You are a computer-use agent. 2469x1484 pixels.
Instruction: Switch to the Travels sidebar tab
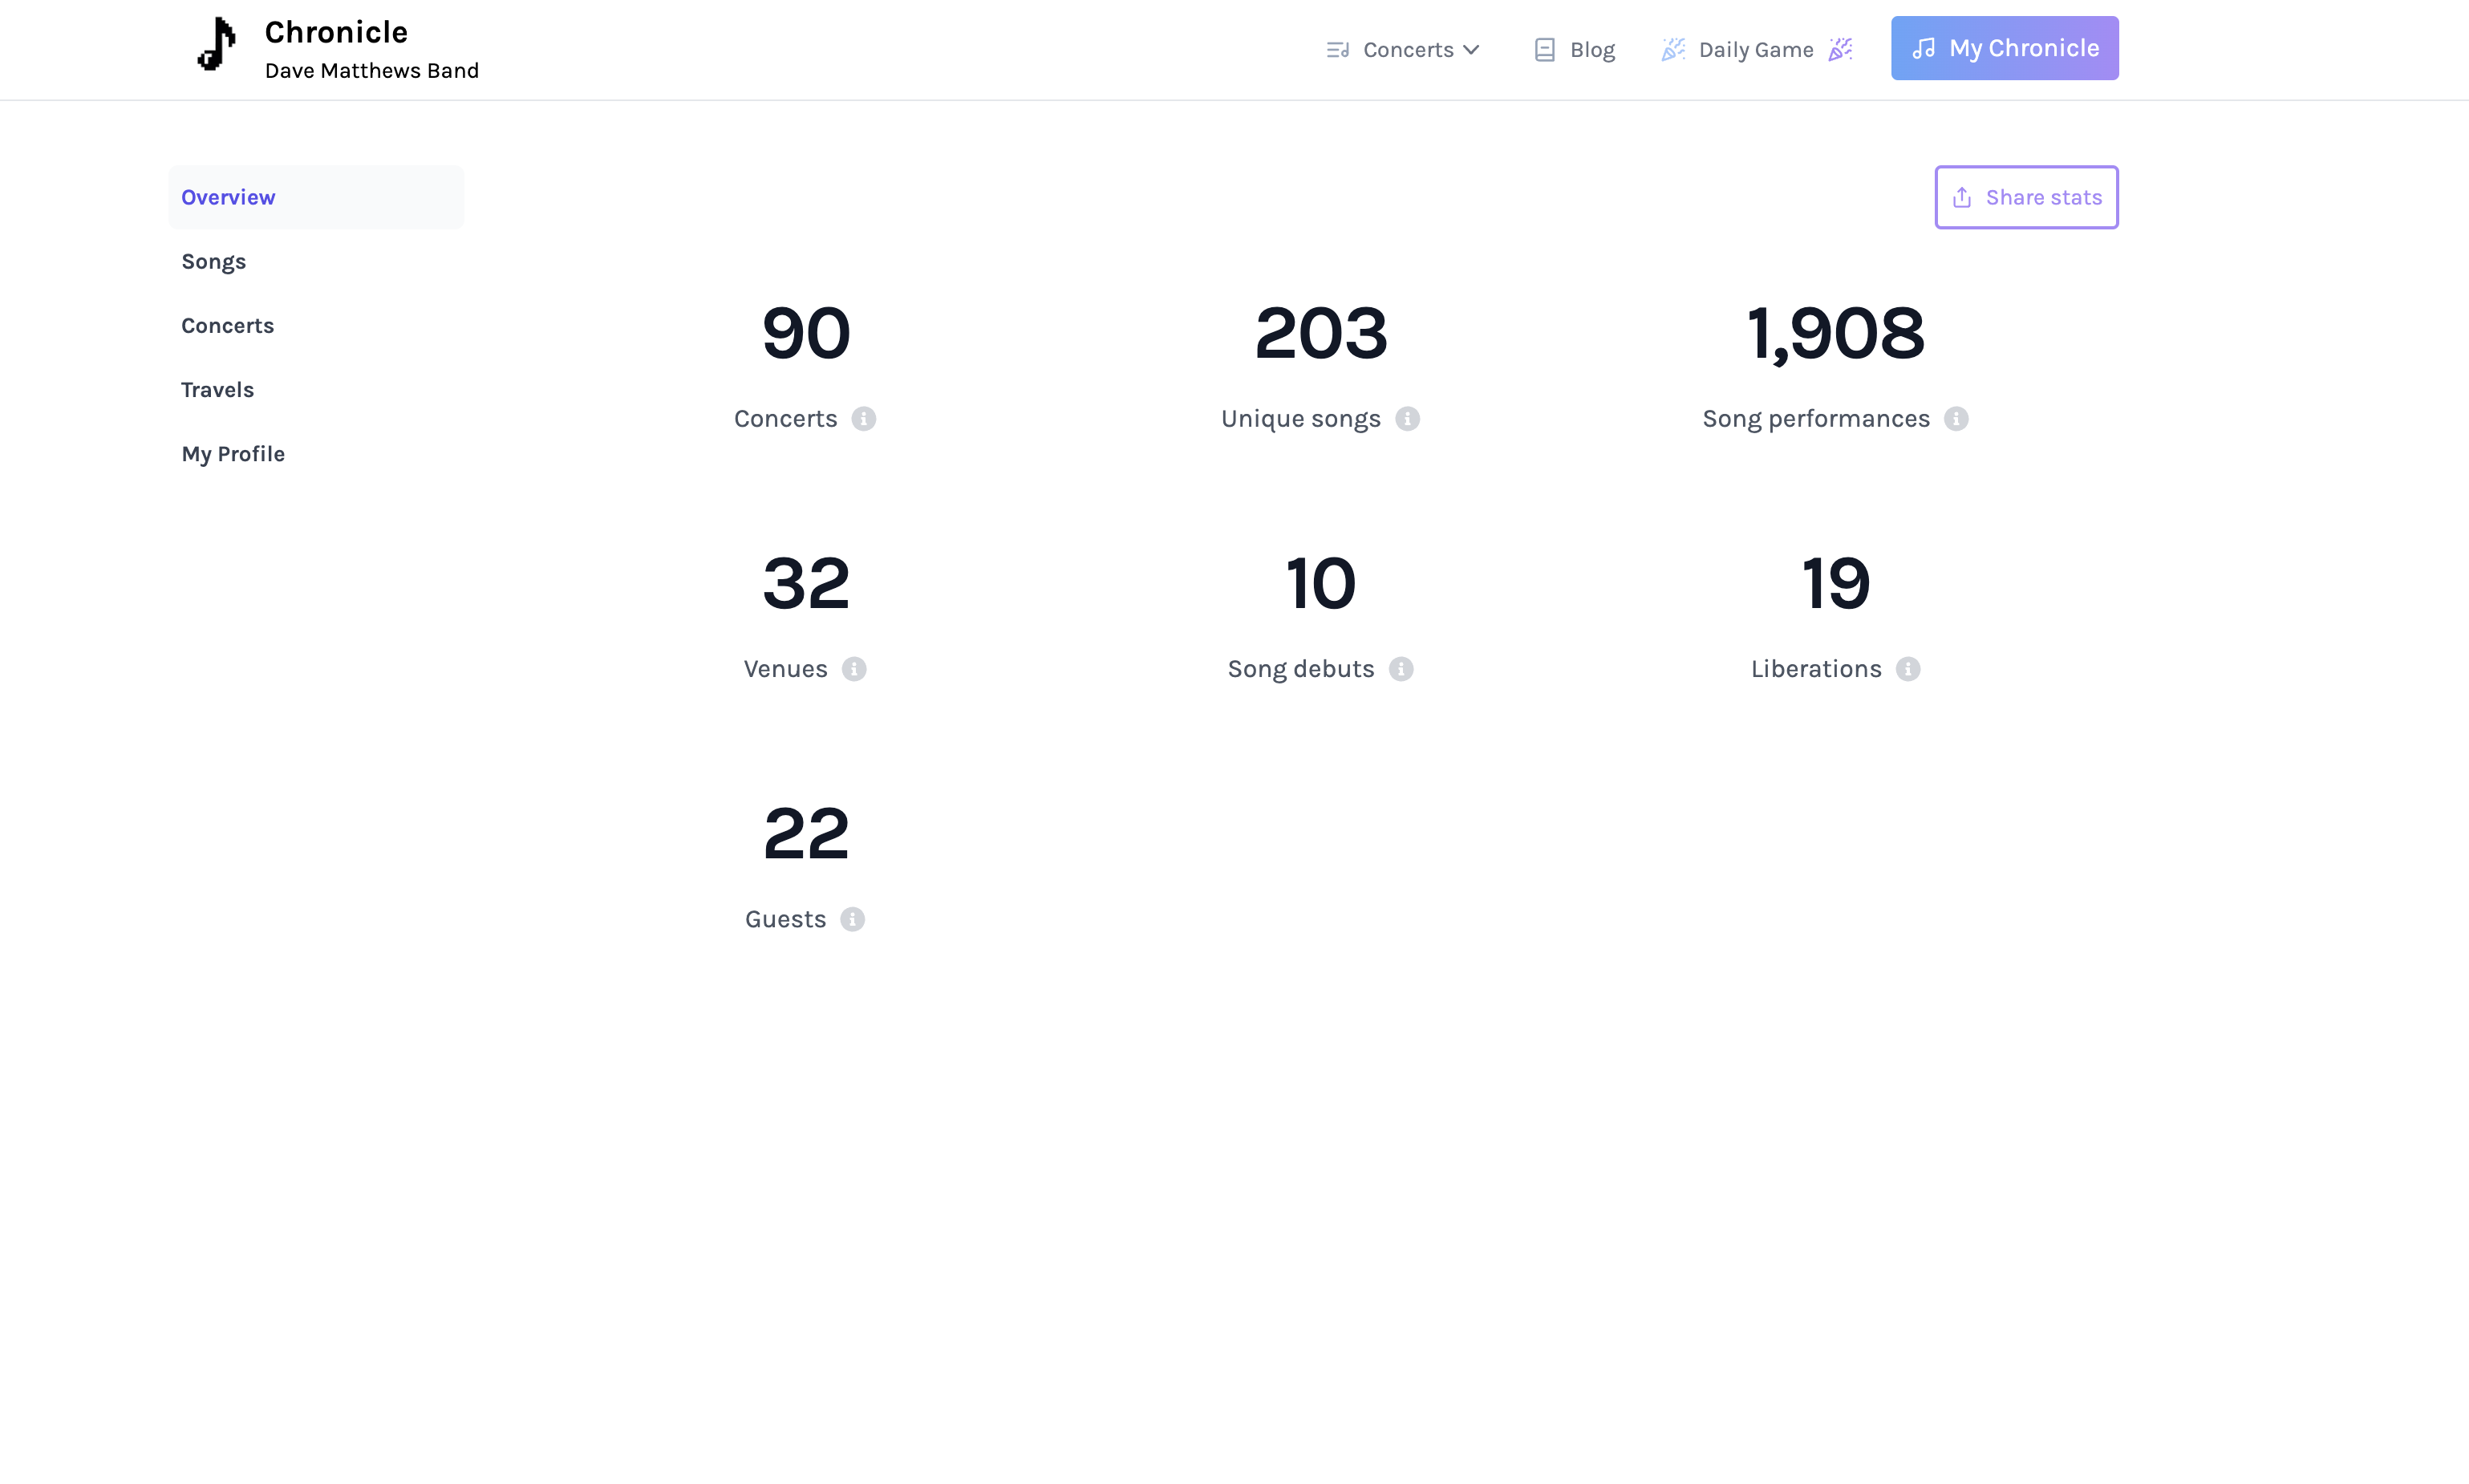pos(217,389)
